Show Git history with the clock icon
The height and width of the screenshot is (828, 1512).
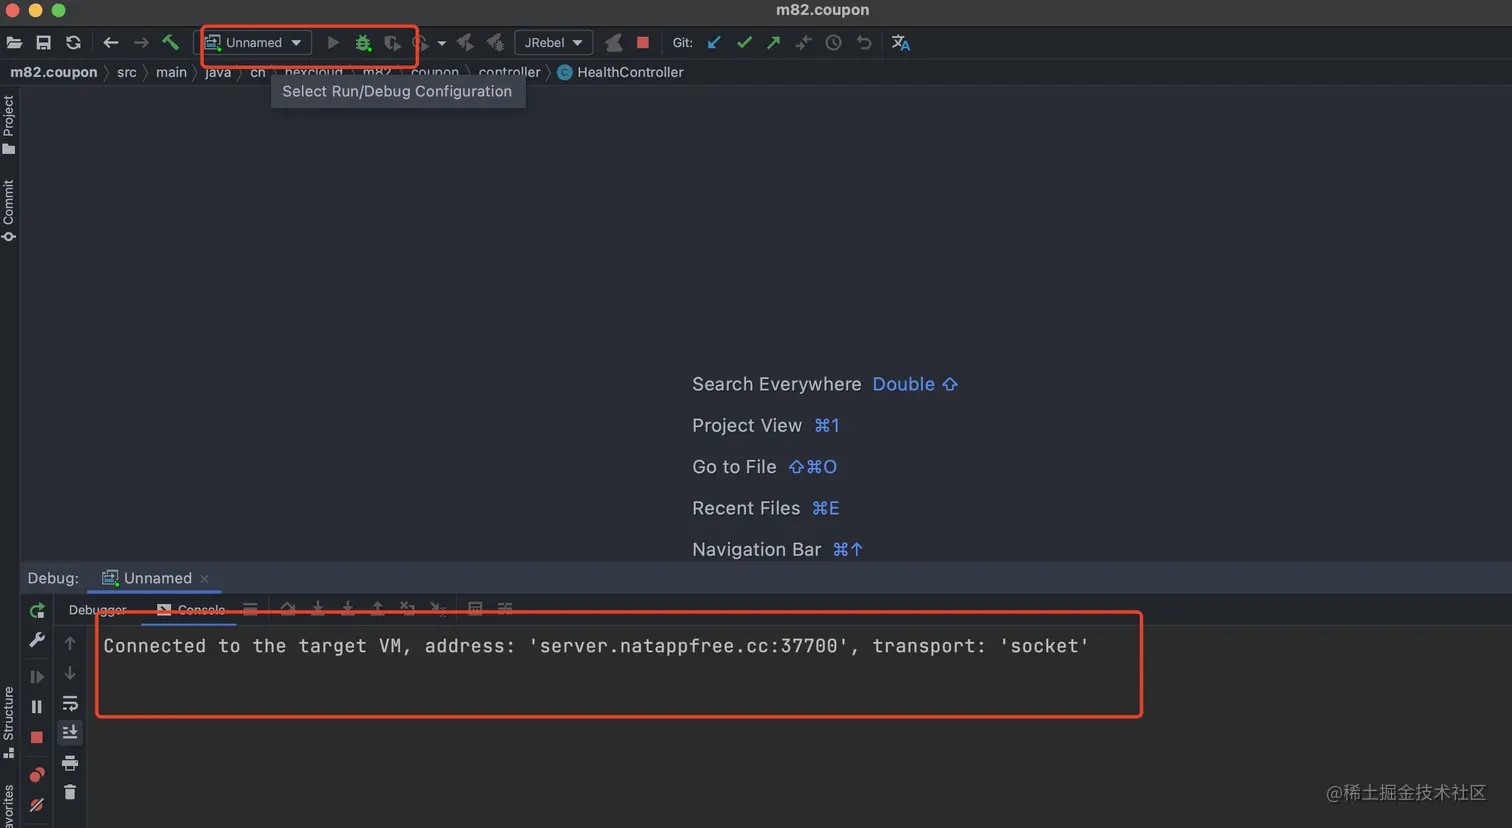(x=833, y=43)
